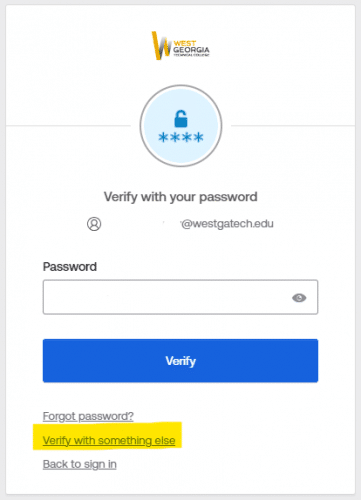Viewport: 361px width, 500px height.
Task: Click the yellow highlight around alternate verification link
Action: click(107, 436)
